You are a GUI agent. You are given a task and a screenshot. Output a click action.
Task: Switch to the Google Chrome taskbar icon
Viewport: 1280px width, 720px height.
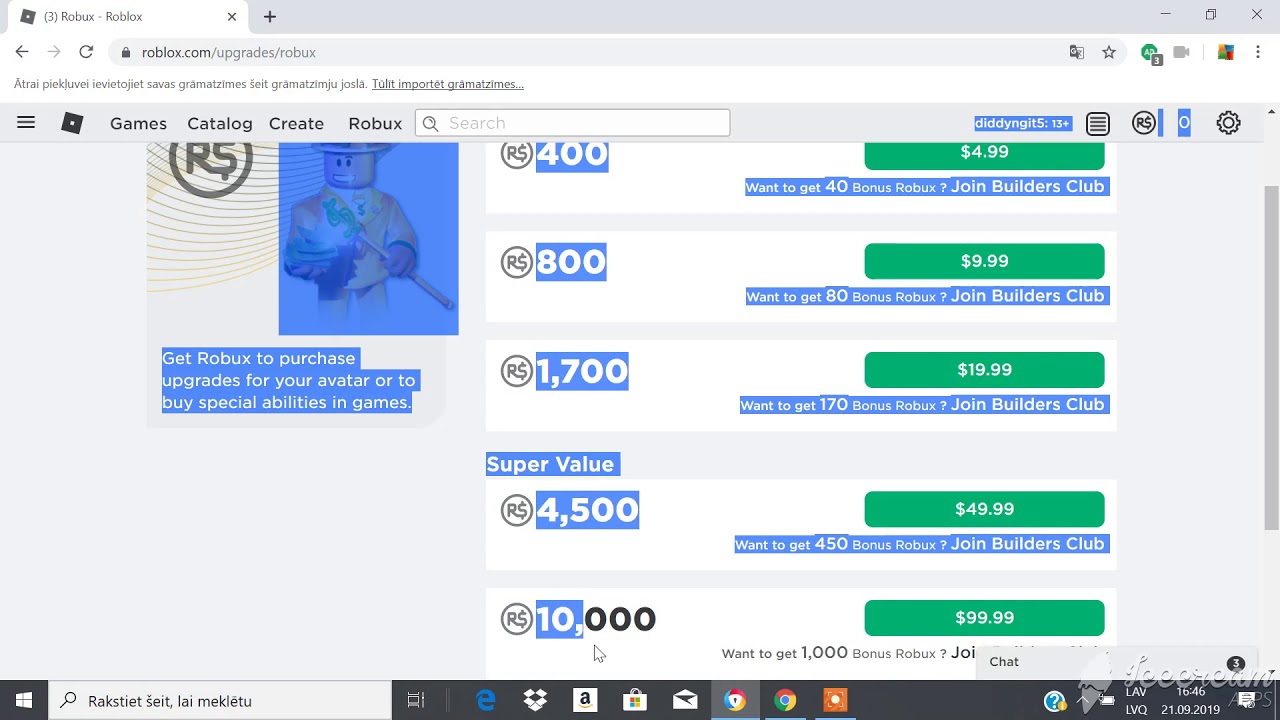point(785,701)
